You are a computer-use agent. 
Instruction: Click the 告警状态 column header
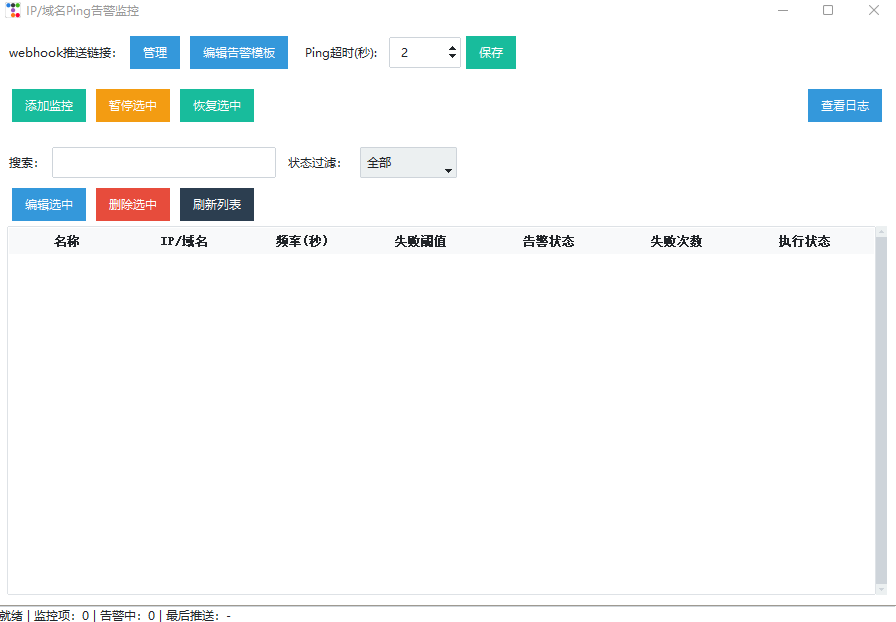pyautogui.click(x=548, y=241)
